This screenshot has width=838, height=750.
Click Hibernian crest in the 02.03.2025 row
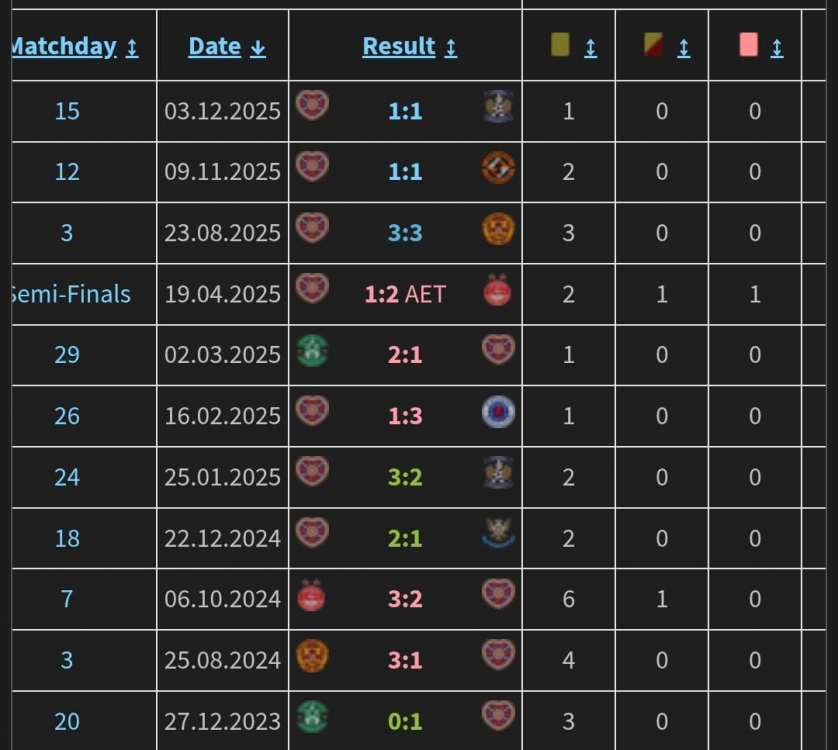(312, 351)
